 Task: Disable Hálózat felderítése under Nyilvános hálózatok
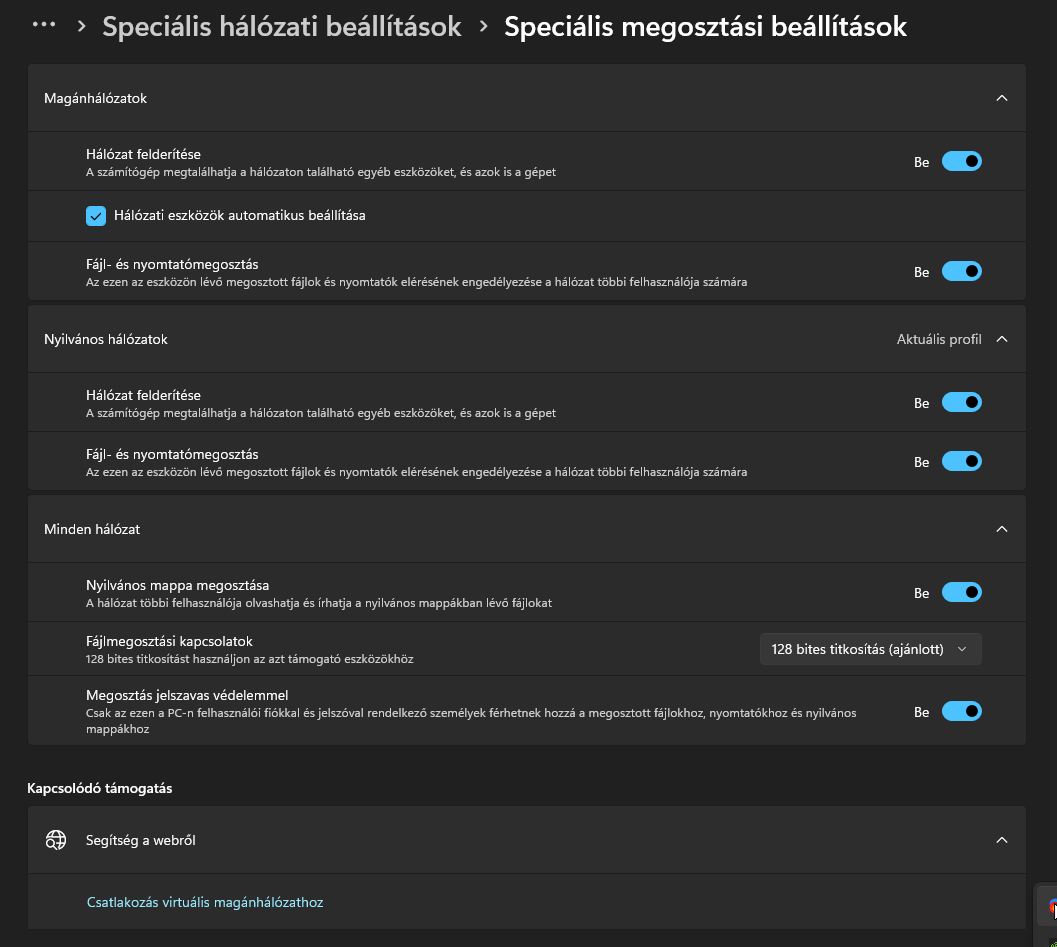[x=961, y=402]
